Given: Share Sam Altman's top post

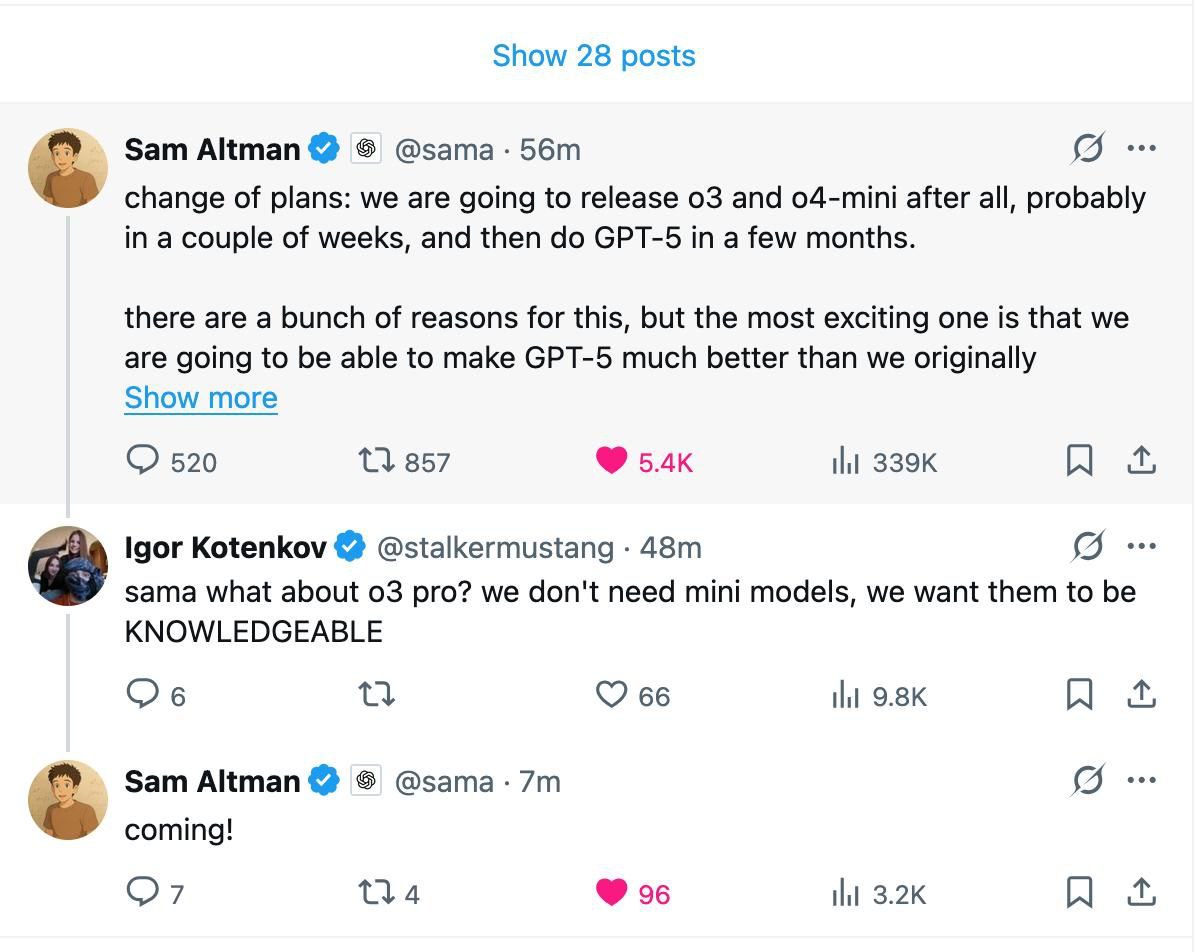Looking at the screenshot, I should pyautogui.click(x=1141, y=461).
